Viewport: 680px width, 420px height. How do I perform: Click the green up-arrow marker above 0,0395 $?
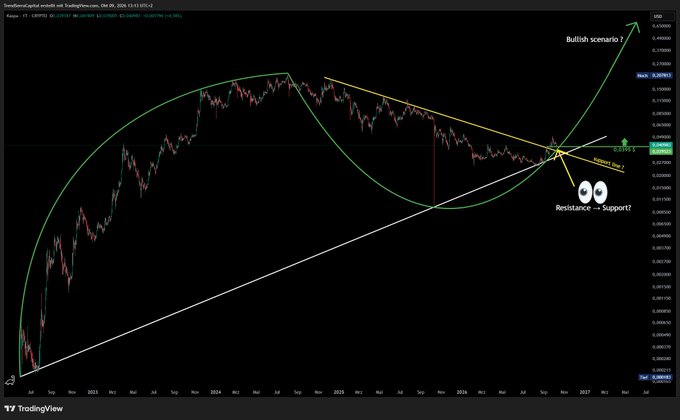tap(624, 142)
